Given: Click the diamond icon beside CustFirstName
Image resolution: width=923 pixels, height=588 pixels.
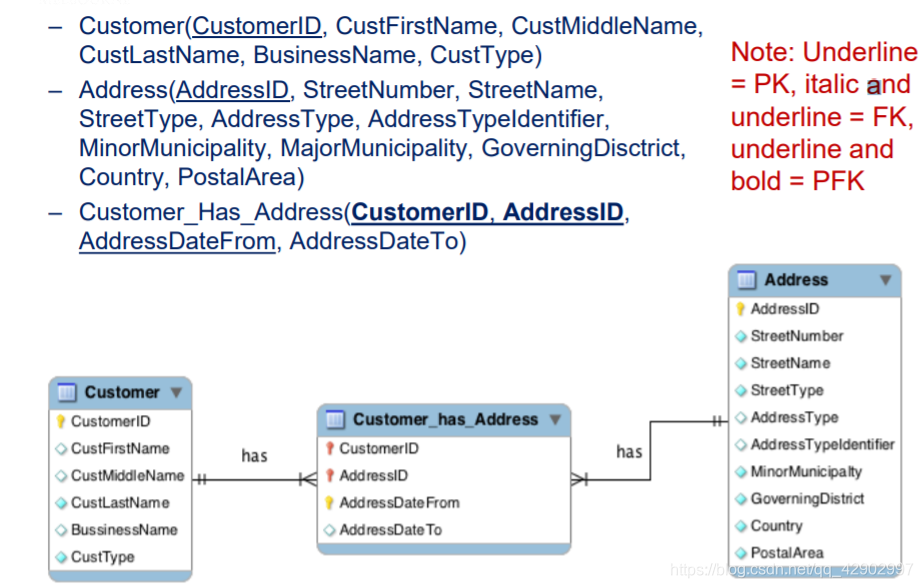Looking at the screenshot, I should click(61, 449).
